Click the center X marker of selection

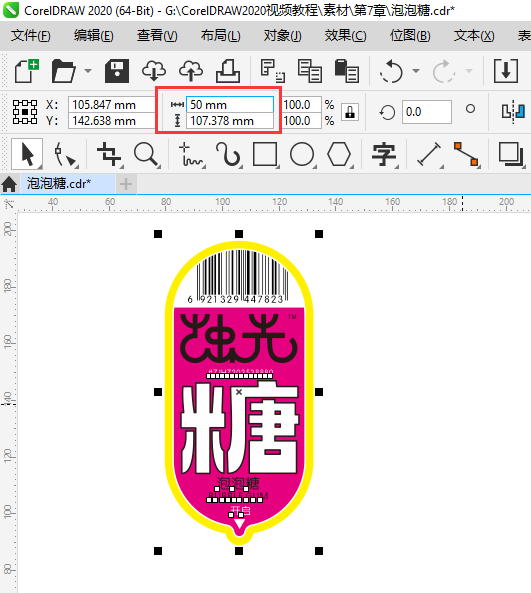tap(239, 392)
